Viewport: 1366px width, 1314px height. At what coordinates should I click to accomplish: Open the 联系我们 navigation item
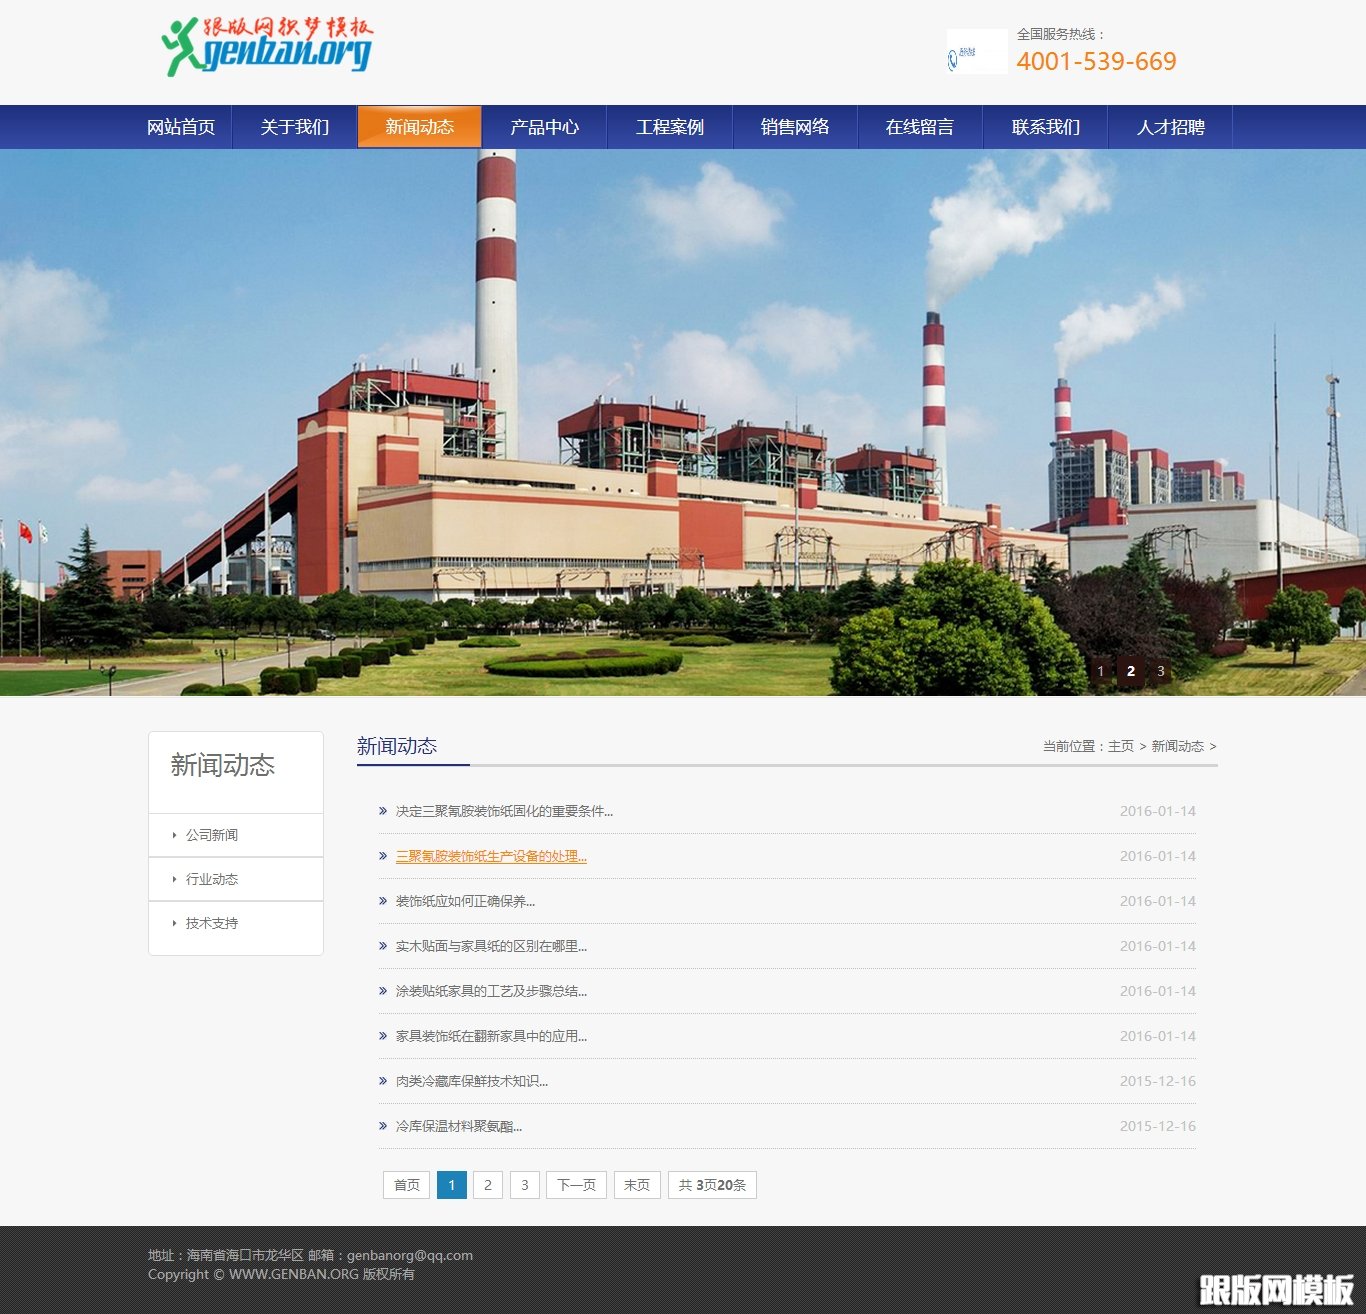(x=1045, y=127)
